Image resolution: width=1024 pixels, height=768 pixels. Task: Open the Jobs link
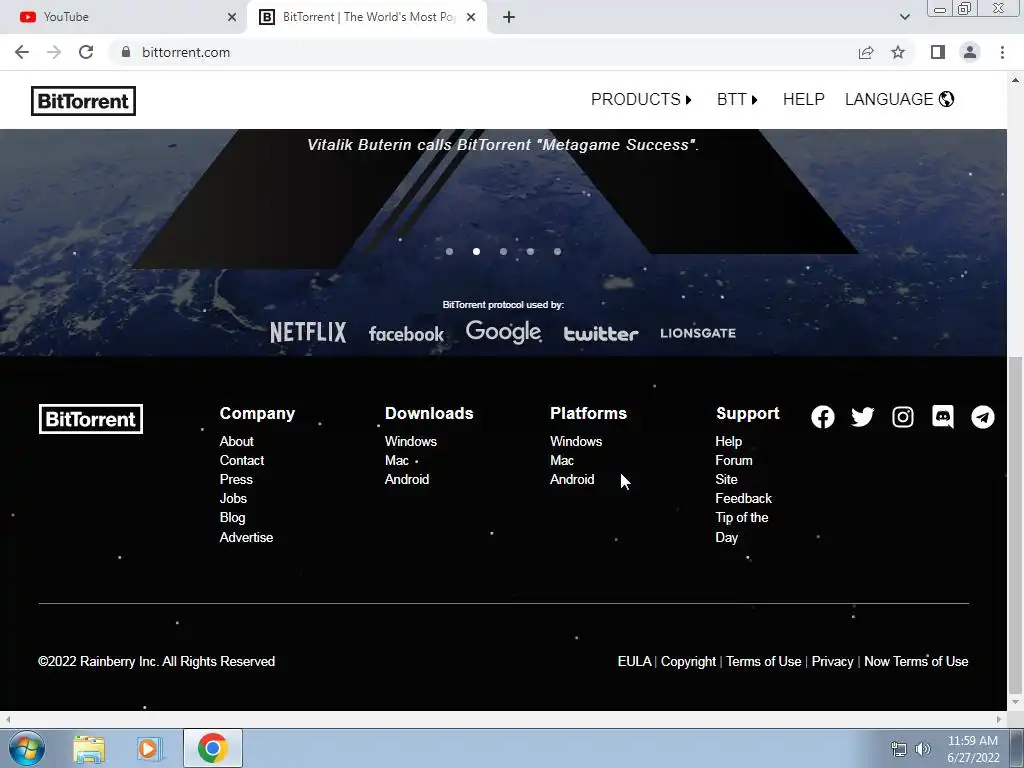click(x=233, y=498)
